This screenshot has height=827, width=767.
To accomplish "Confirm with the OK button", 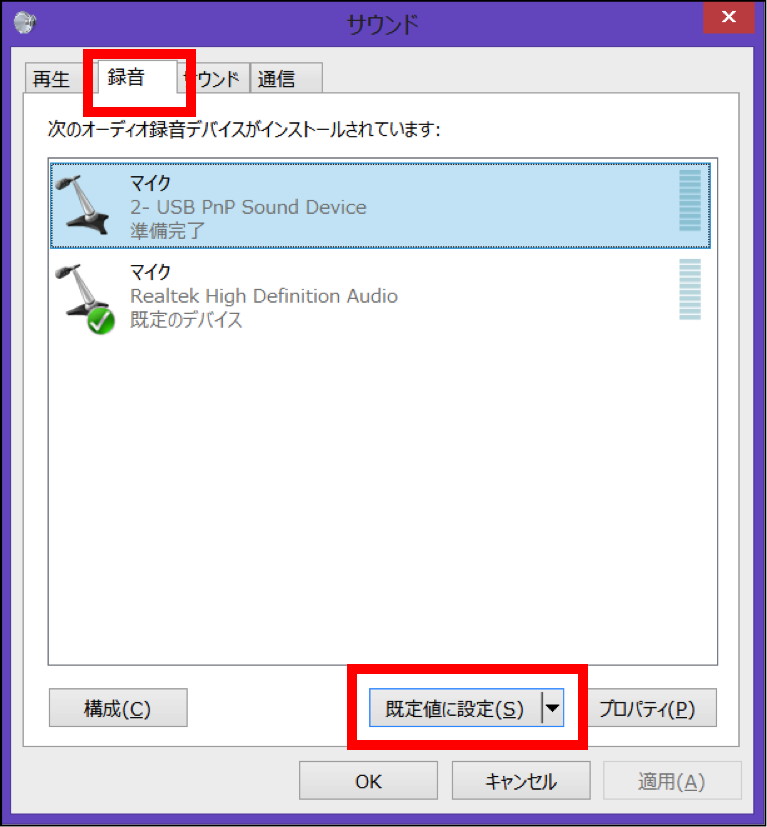I will coord(368,781).
